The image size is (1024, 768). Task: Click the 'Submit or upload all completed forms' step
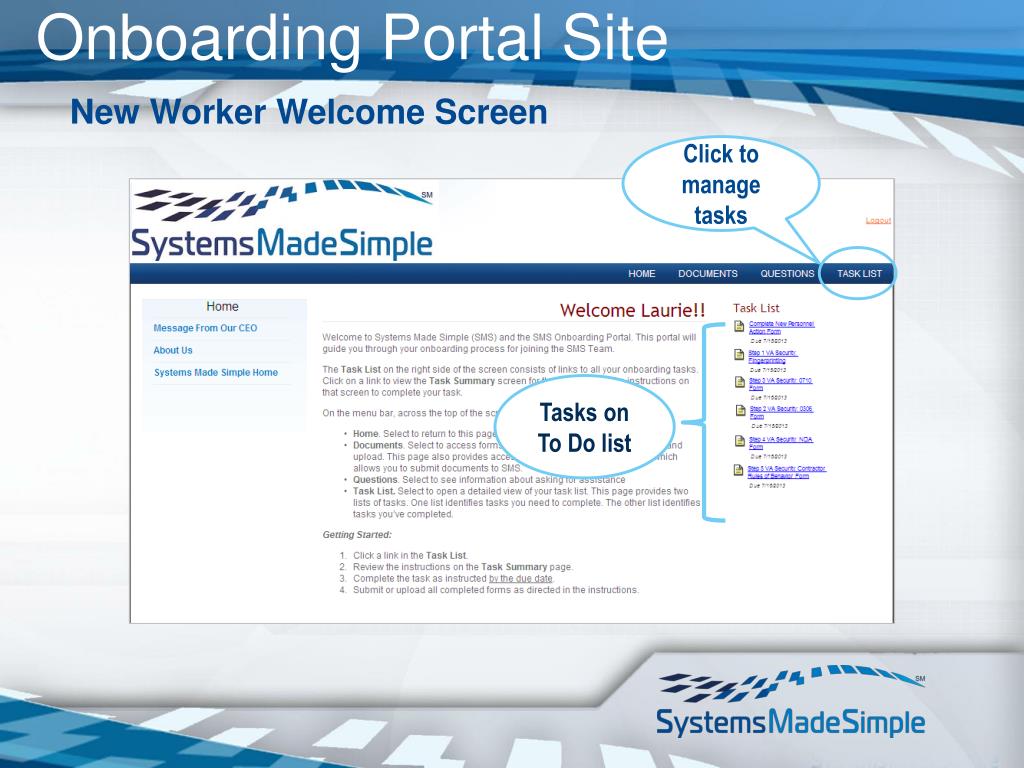click(496, 590)
